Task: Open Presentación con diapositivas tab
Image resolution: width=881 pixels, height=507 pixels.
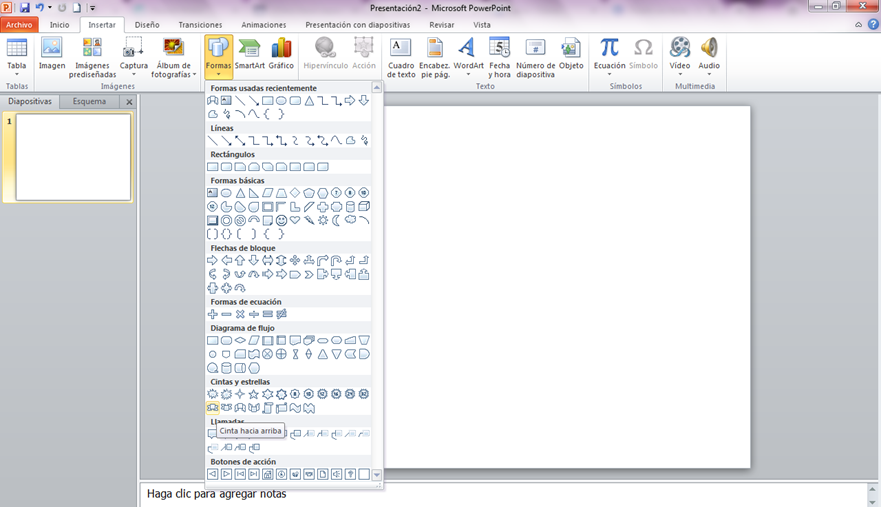Action: tap(357, 25)
